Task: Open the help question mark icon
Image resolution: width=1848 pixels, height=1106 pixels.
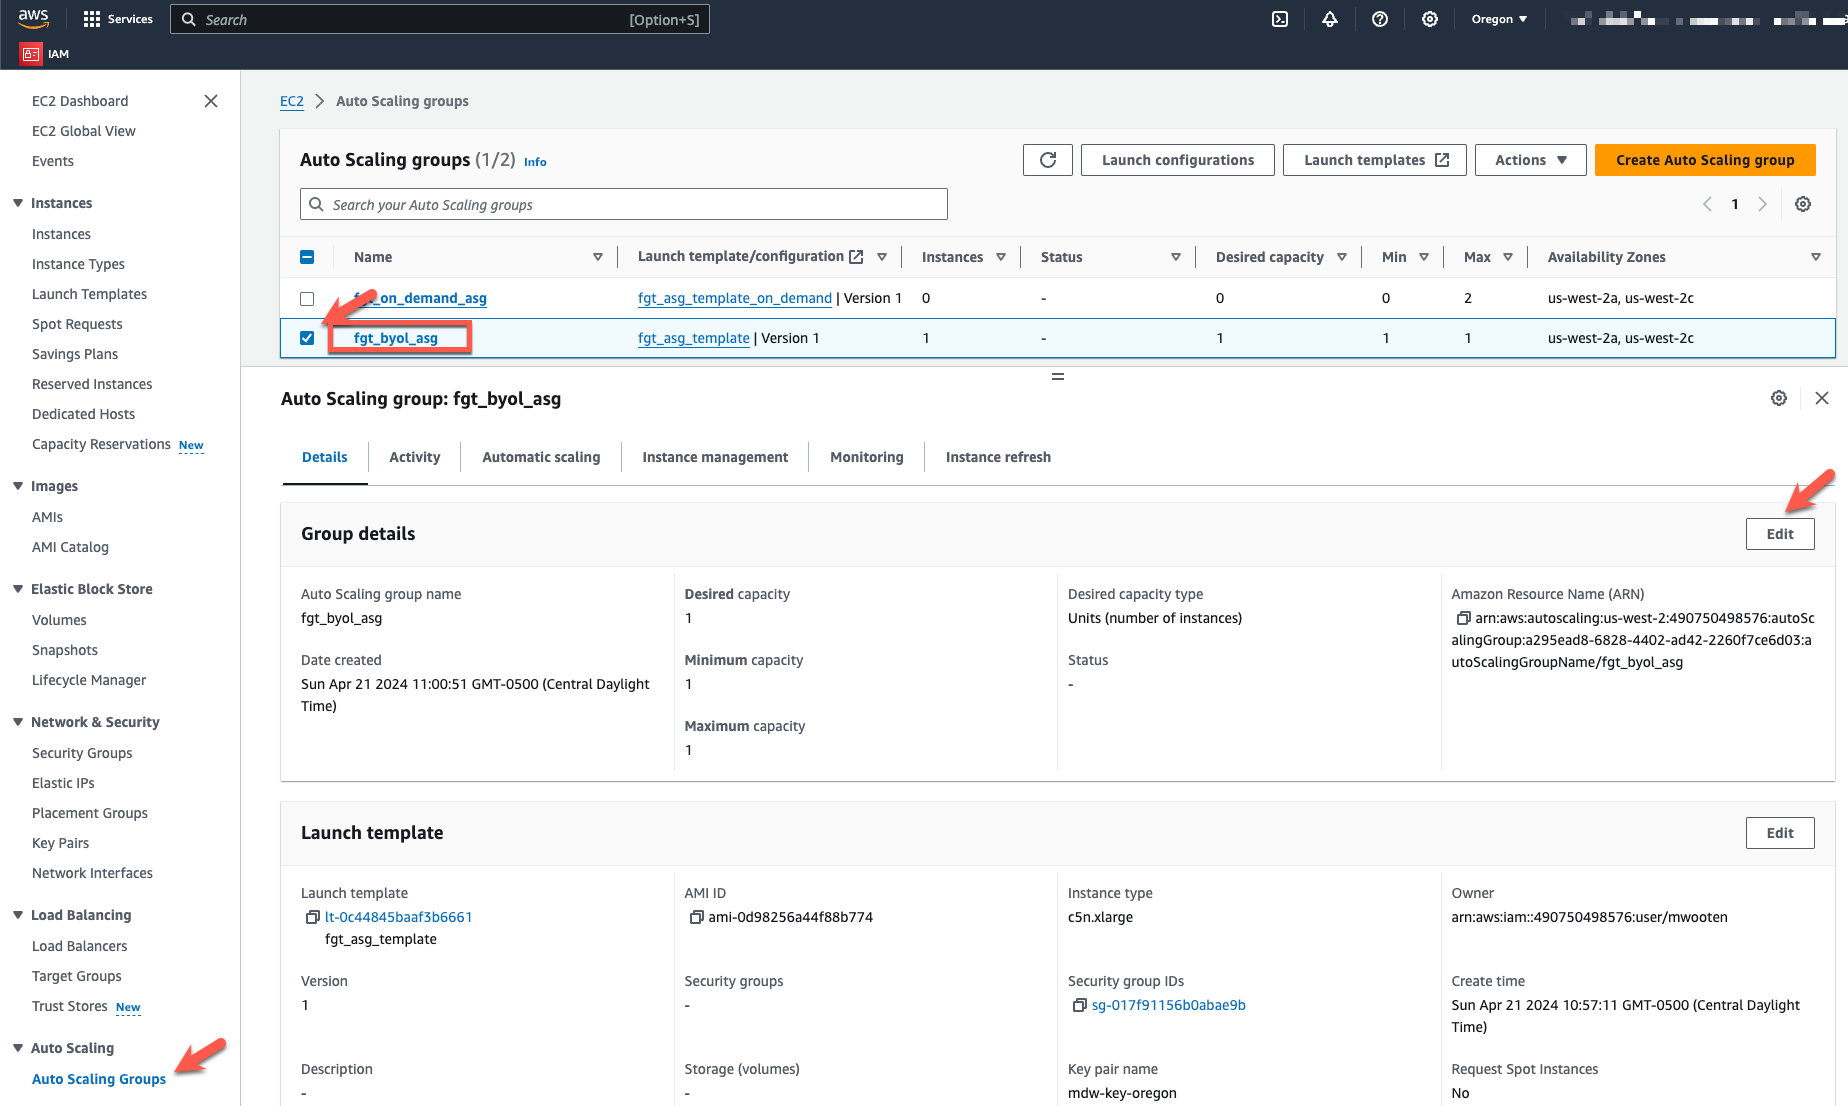Action: click(x=1380, y=19)
